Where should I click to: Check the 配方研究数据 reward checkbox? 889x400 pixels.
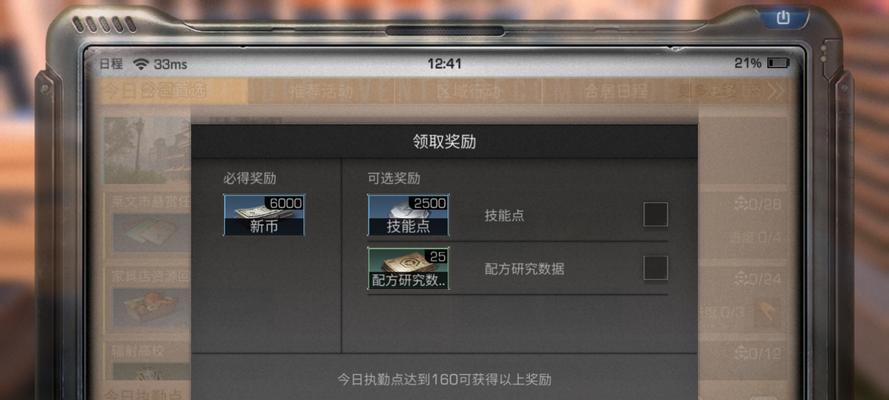tap(655, 267)
